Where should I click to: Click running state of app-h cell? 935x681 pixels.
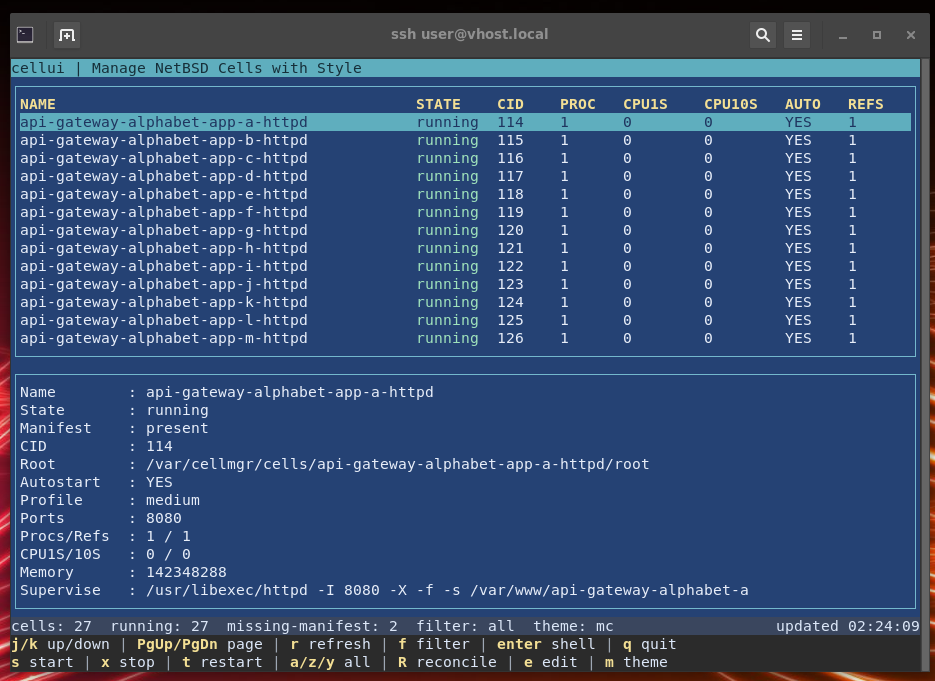click(447, 248)
